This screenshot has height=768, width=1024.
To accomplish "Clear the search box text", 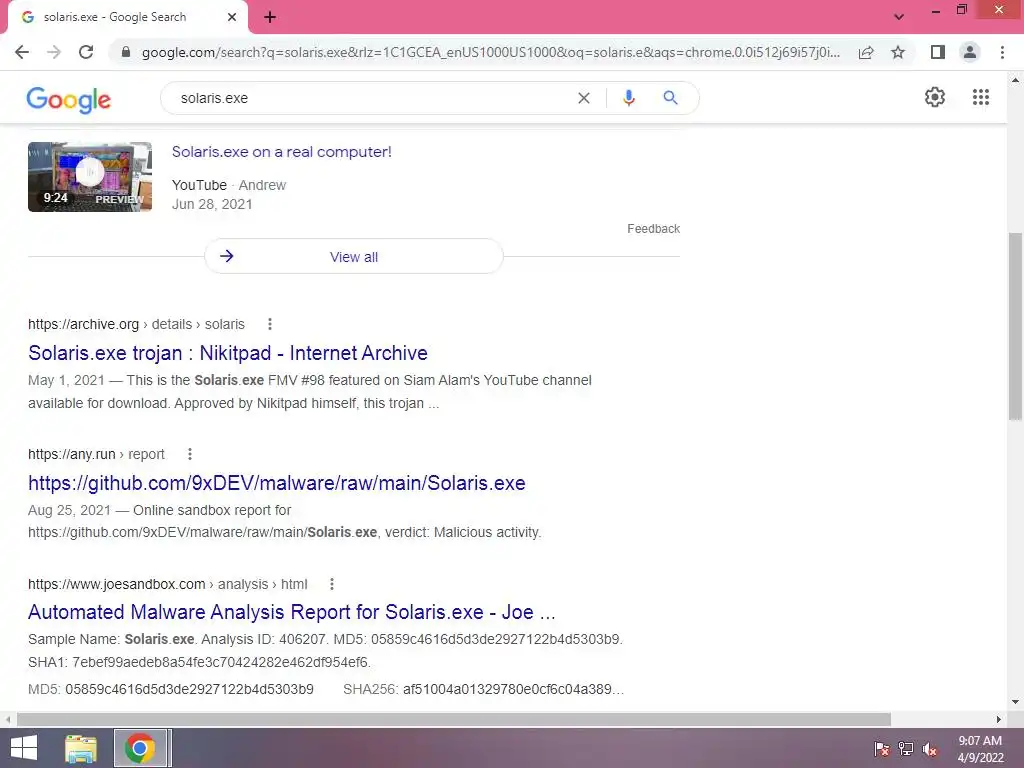I will [584, 98].
